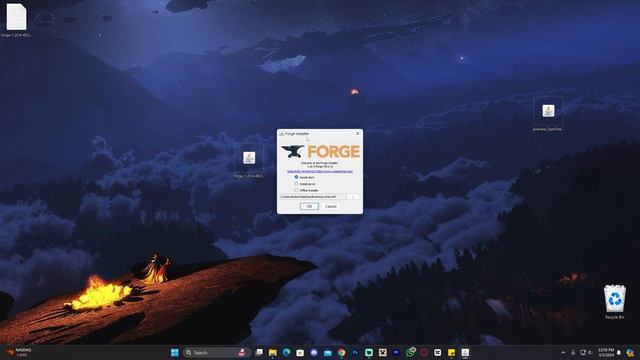The width and height of the screenshot is (640, 360).
Task: Select the Recycle Bin icon
Action: pos(615,302)
